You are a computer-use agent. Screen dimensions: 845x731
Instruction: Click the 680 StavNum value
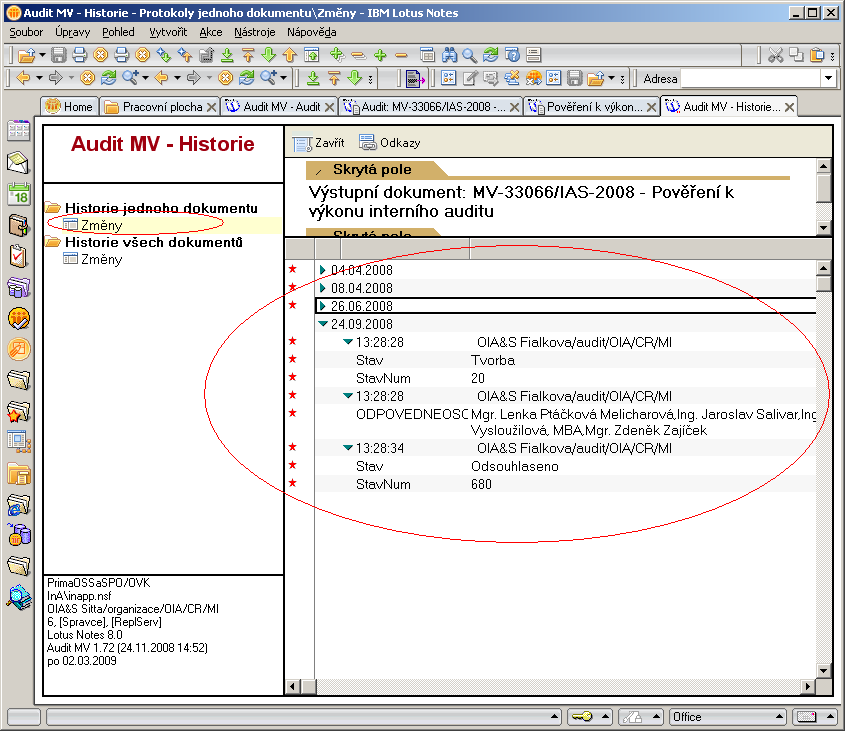[481, 484]
